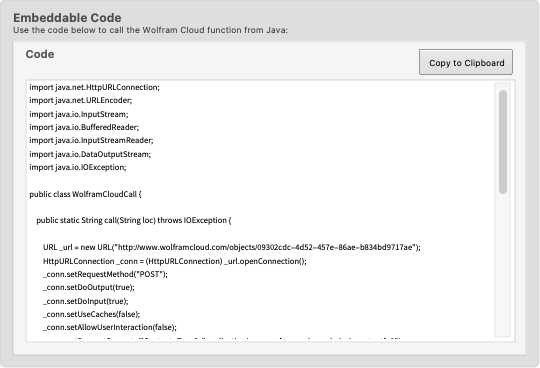540x368 pixels.
Task: Click the 'import java.io.DataOutputStream;' line
Action: [x=90, y=154]
